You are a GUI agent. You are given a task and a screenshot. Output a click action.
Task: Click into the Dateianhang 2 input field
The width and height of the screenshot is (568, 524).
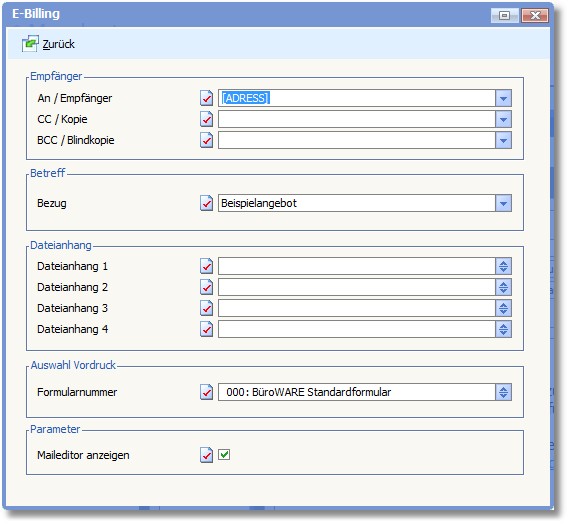(x=356, y=287)
